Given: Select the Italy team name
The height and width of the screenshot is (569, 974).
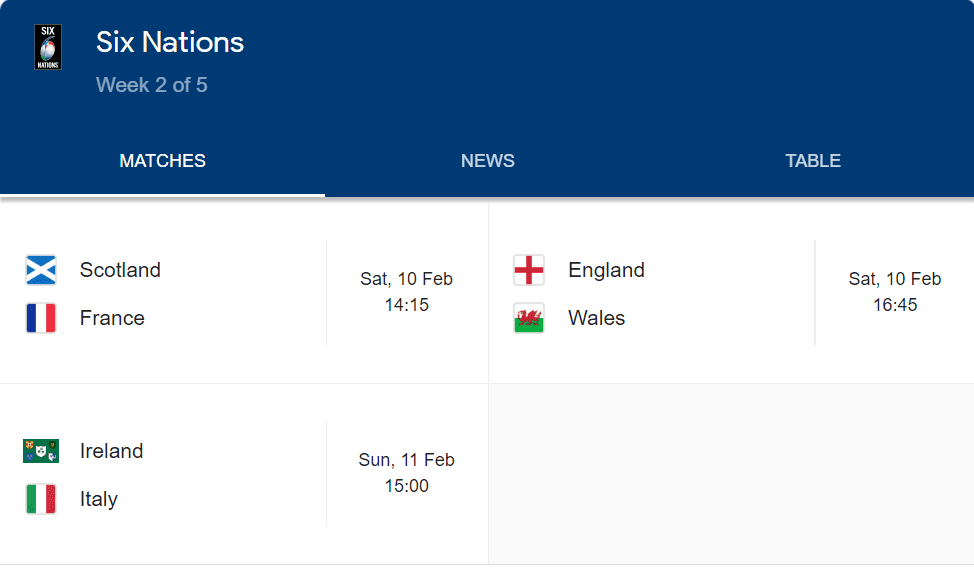Looking at the screenshot, I should click(x=99, y=499).
